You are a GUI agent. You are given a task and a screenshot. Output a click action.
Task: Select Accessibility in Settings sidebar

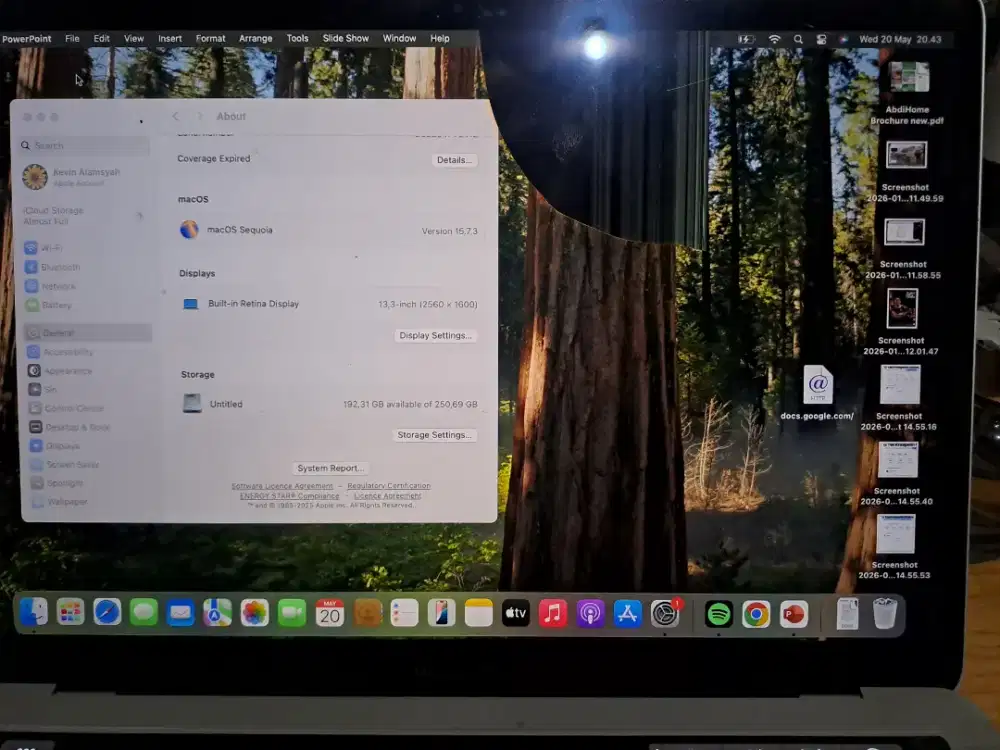[x=89, y=352]
